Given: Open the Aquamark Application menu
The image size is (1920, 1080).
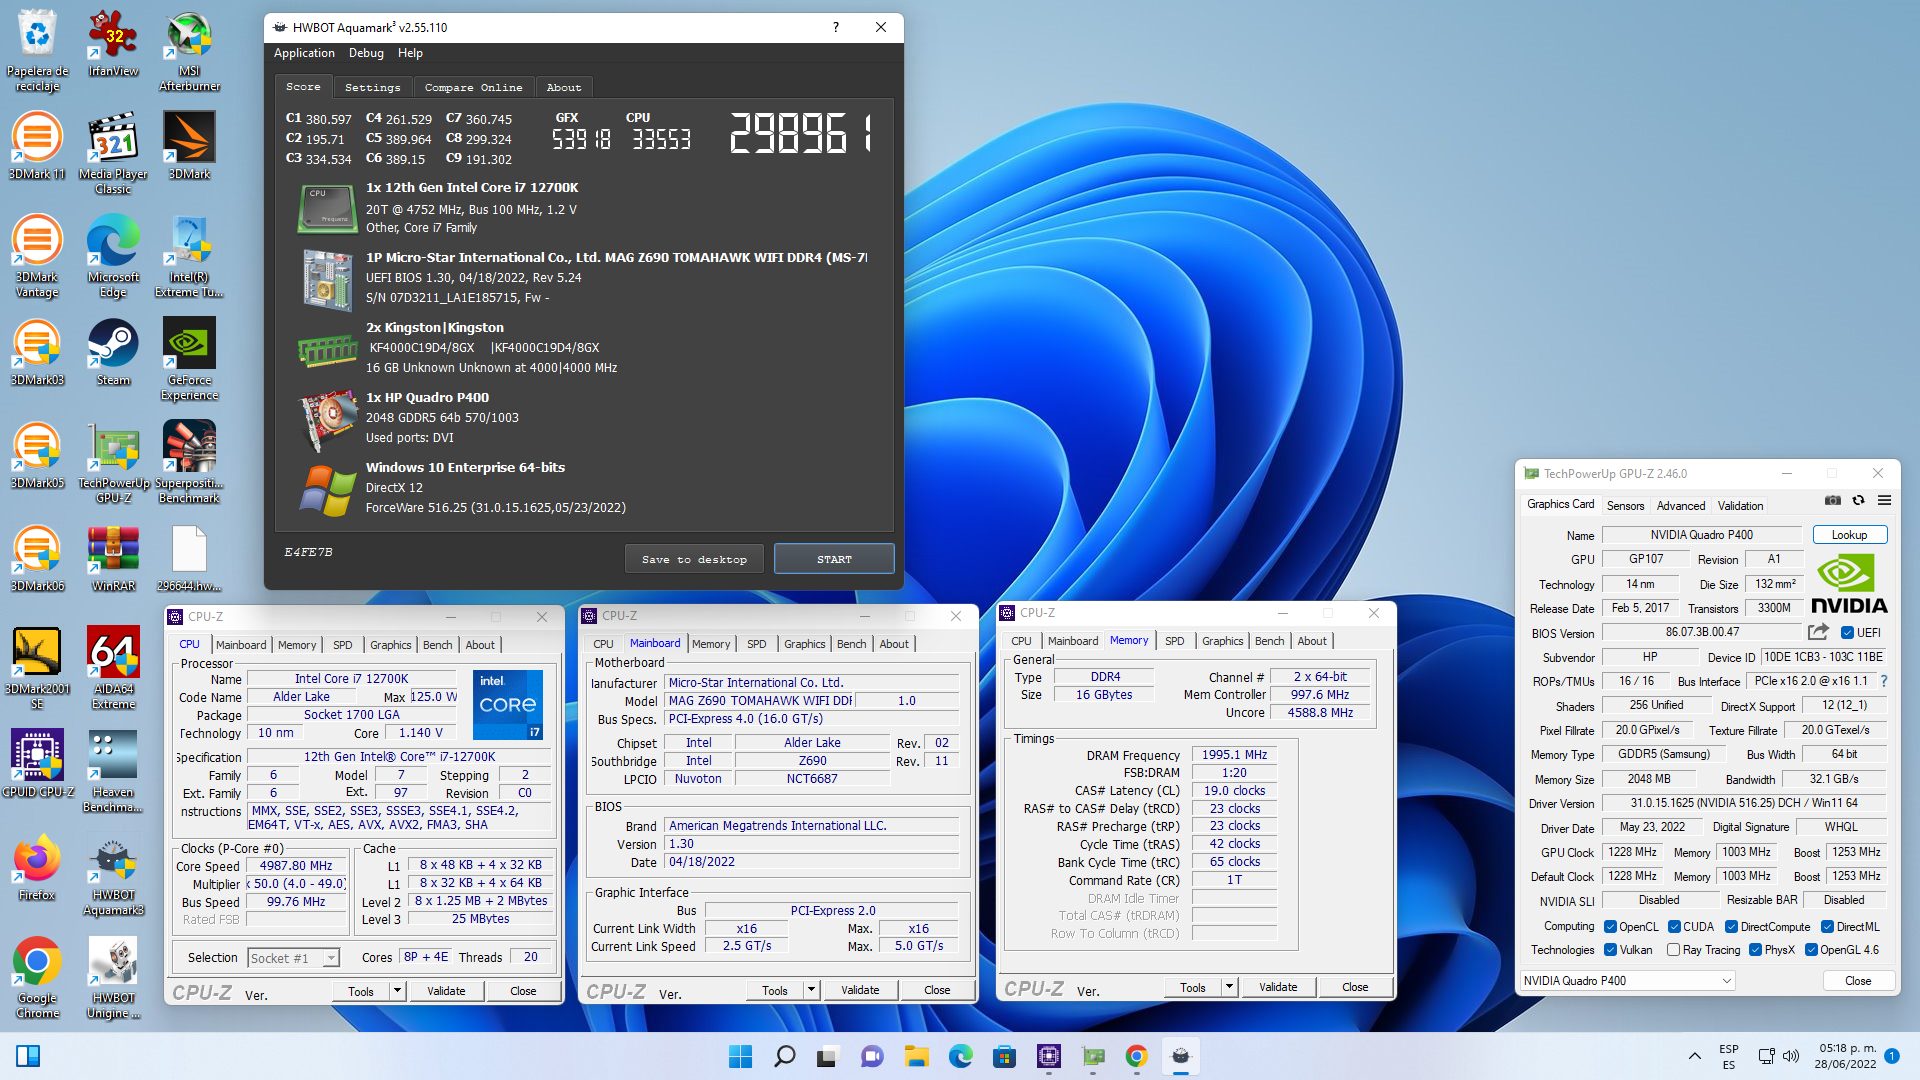Looking at the screenshot, I should coord(304,53).
